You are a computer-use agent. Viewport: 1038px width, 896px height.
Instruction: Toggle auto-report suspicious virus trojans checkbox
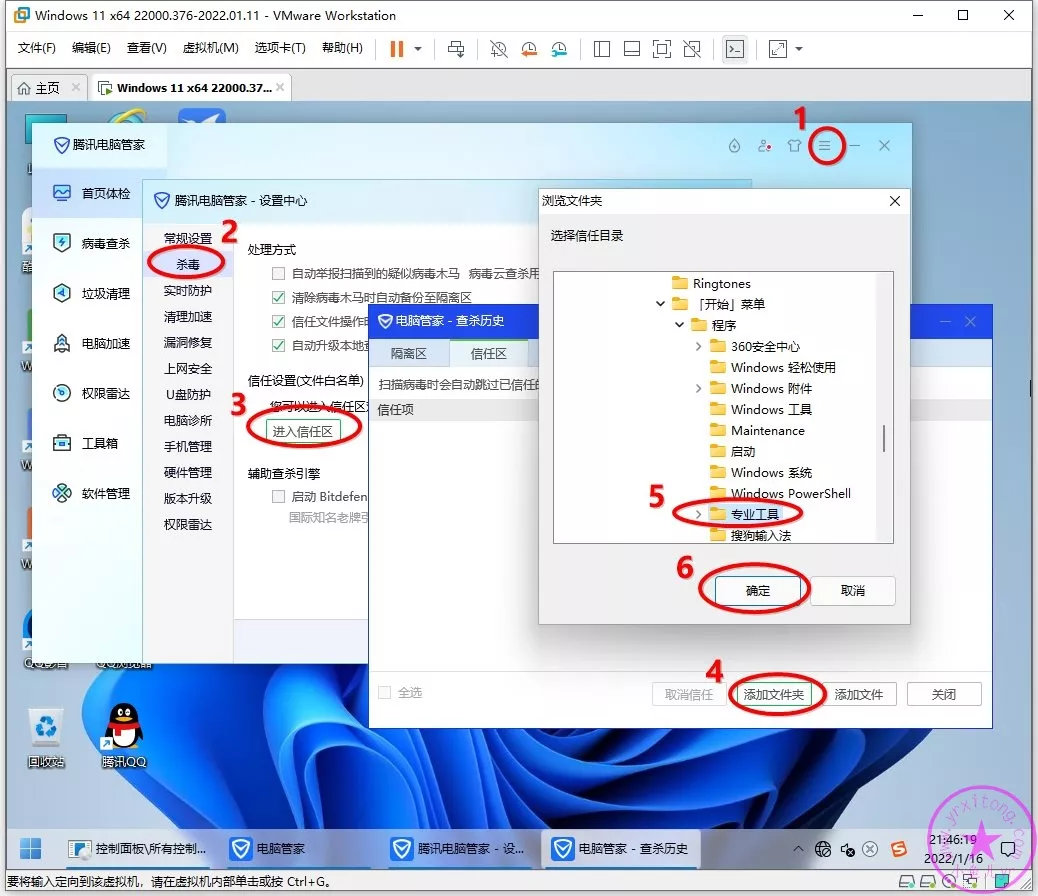click(x=279, y=273)
